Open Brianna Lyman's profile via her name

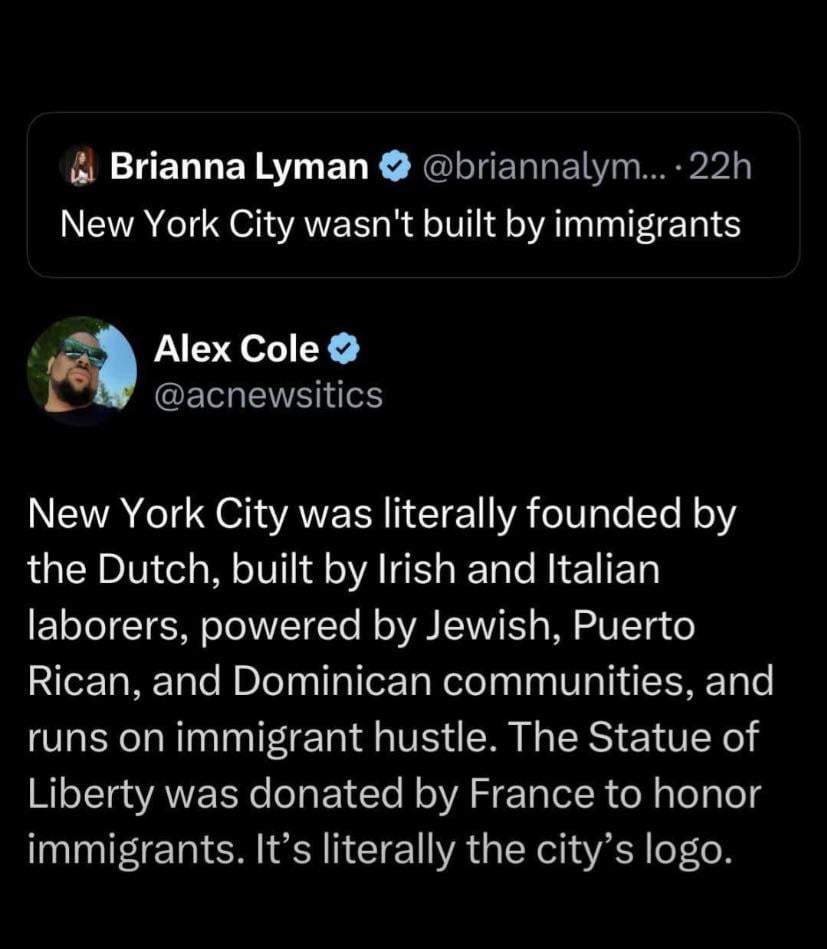(239, 166)
